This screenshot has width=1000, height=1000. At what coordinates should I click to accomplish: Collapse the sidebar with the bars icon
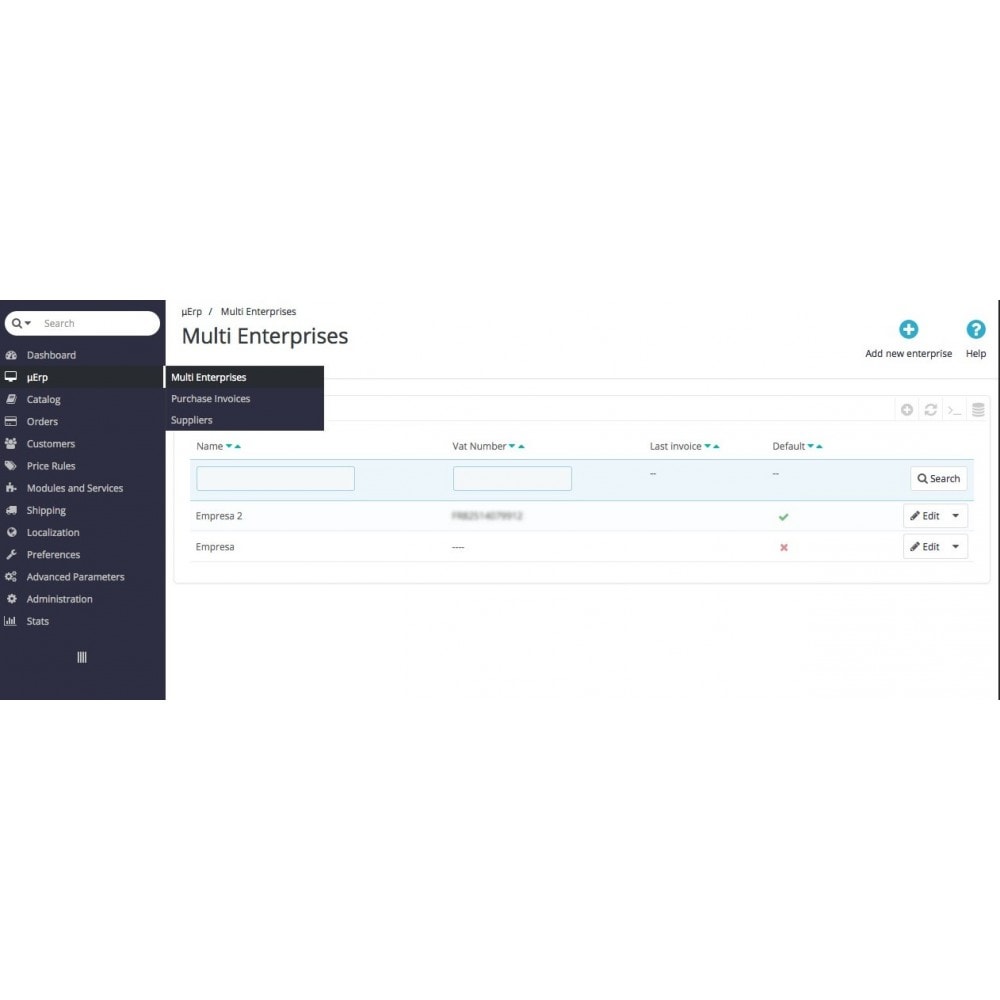coord(82,658)
